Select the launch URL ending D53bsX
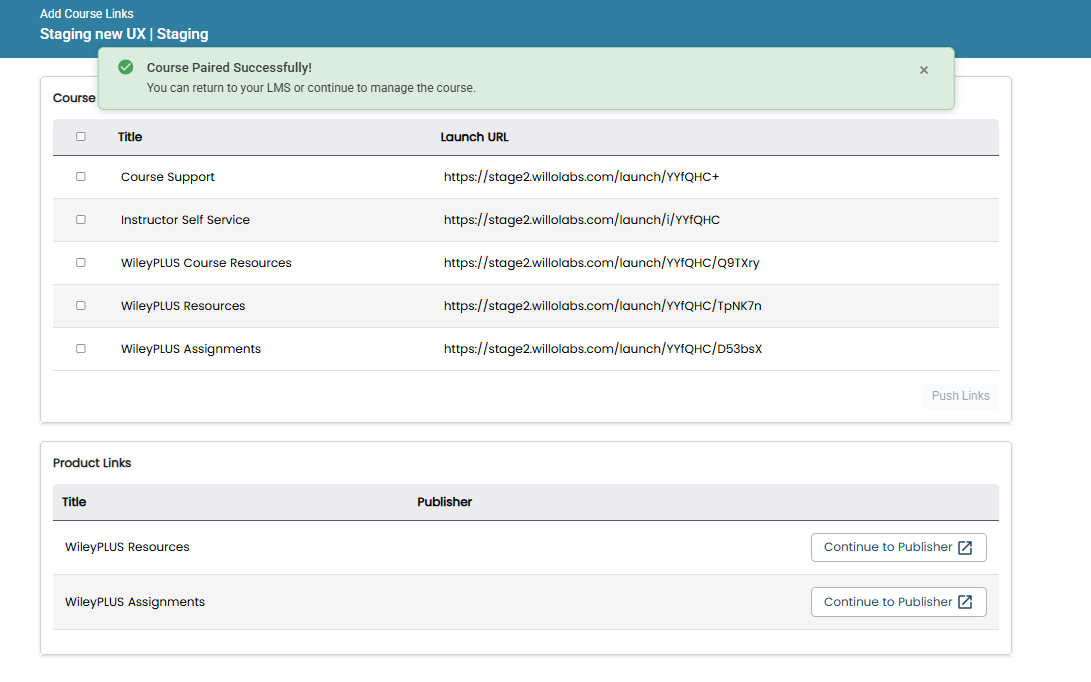 [x=603, y=349]
